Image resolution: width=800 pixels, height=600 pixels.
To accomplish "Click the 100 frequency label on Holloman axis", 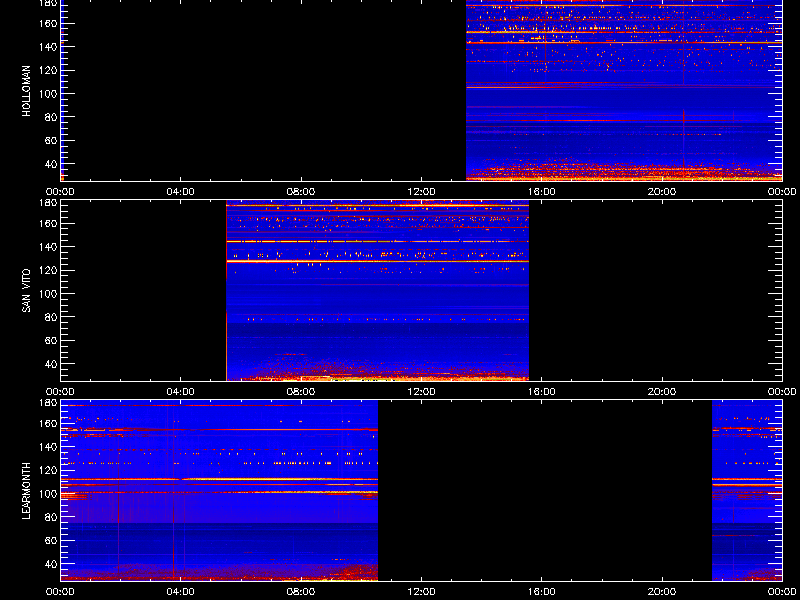I will [48, 94].
